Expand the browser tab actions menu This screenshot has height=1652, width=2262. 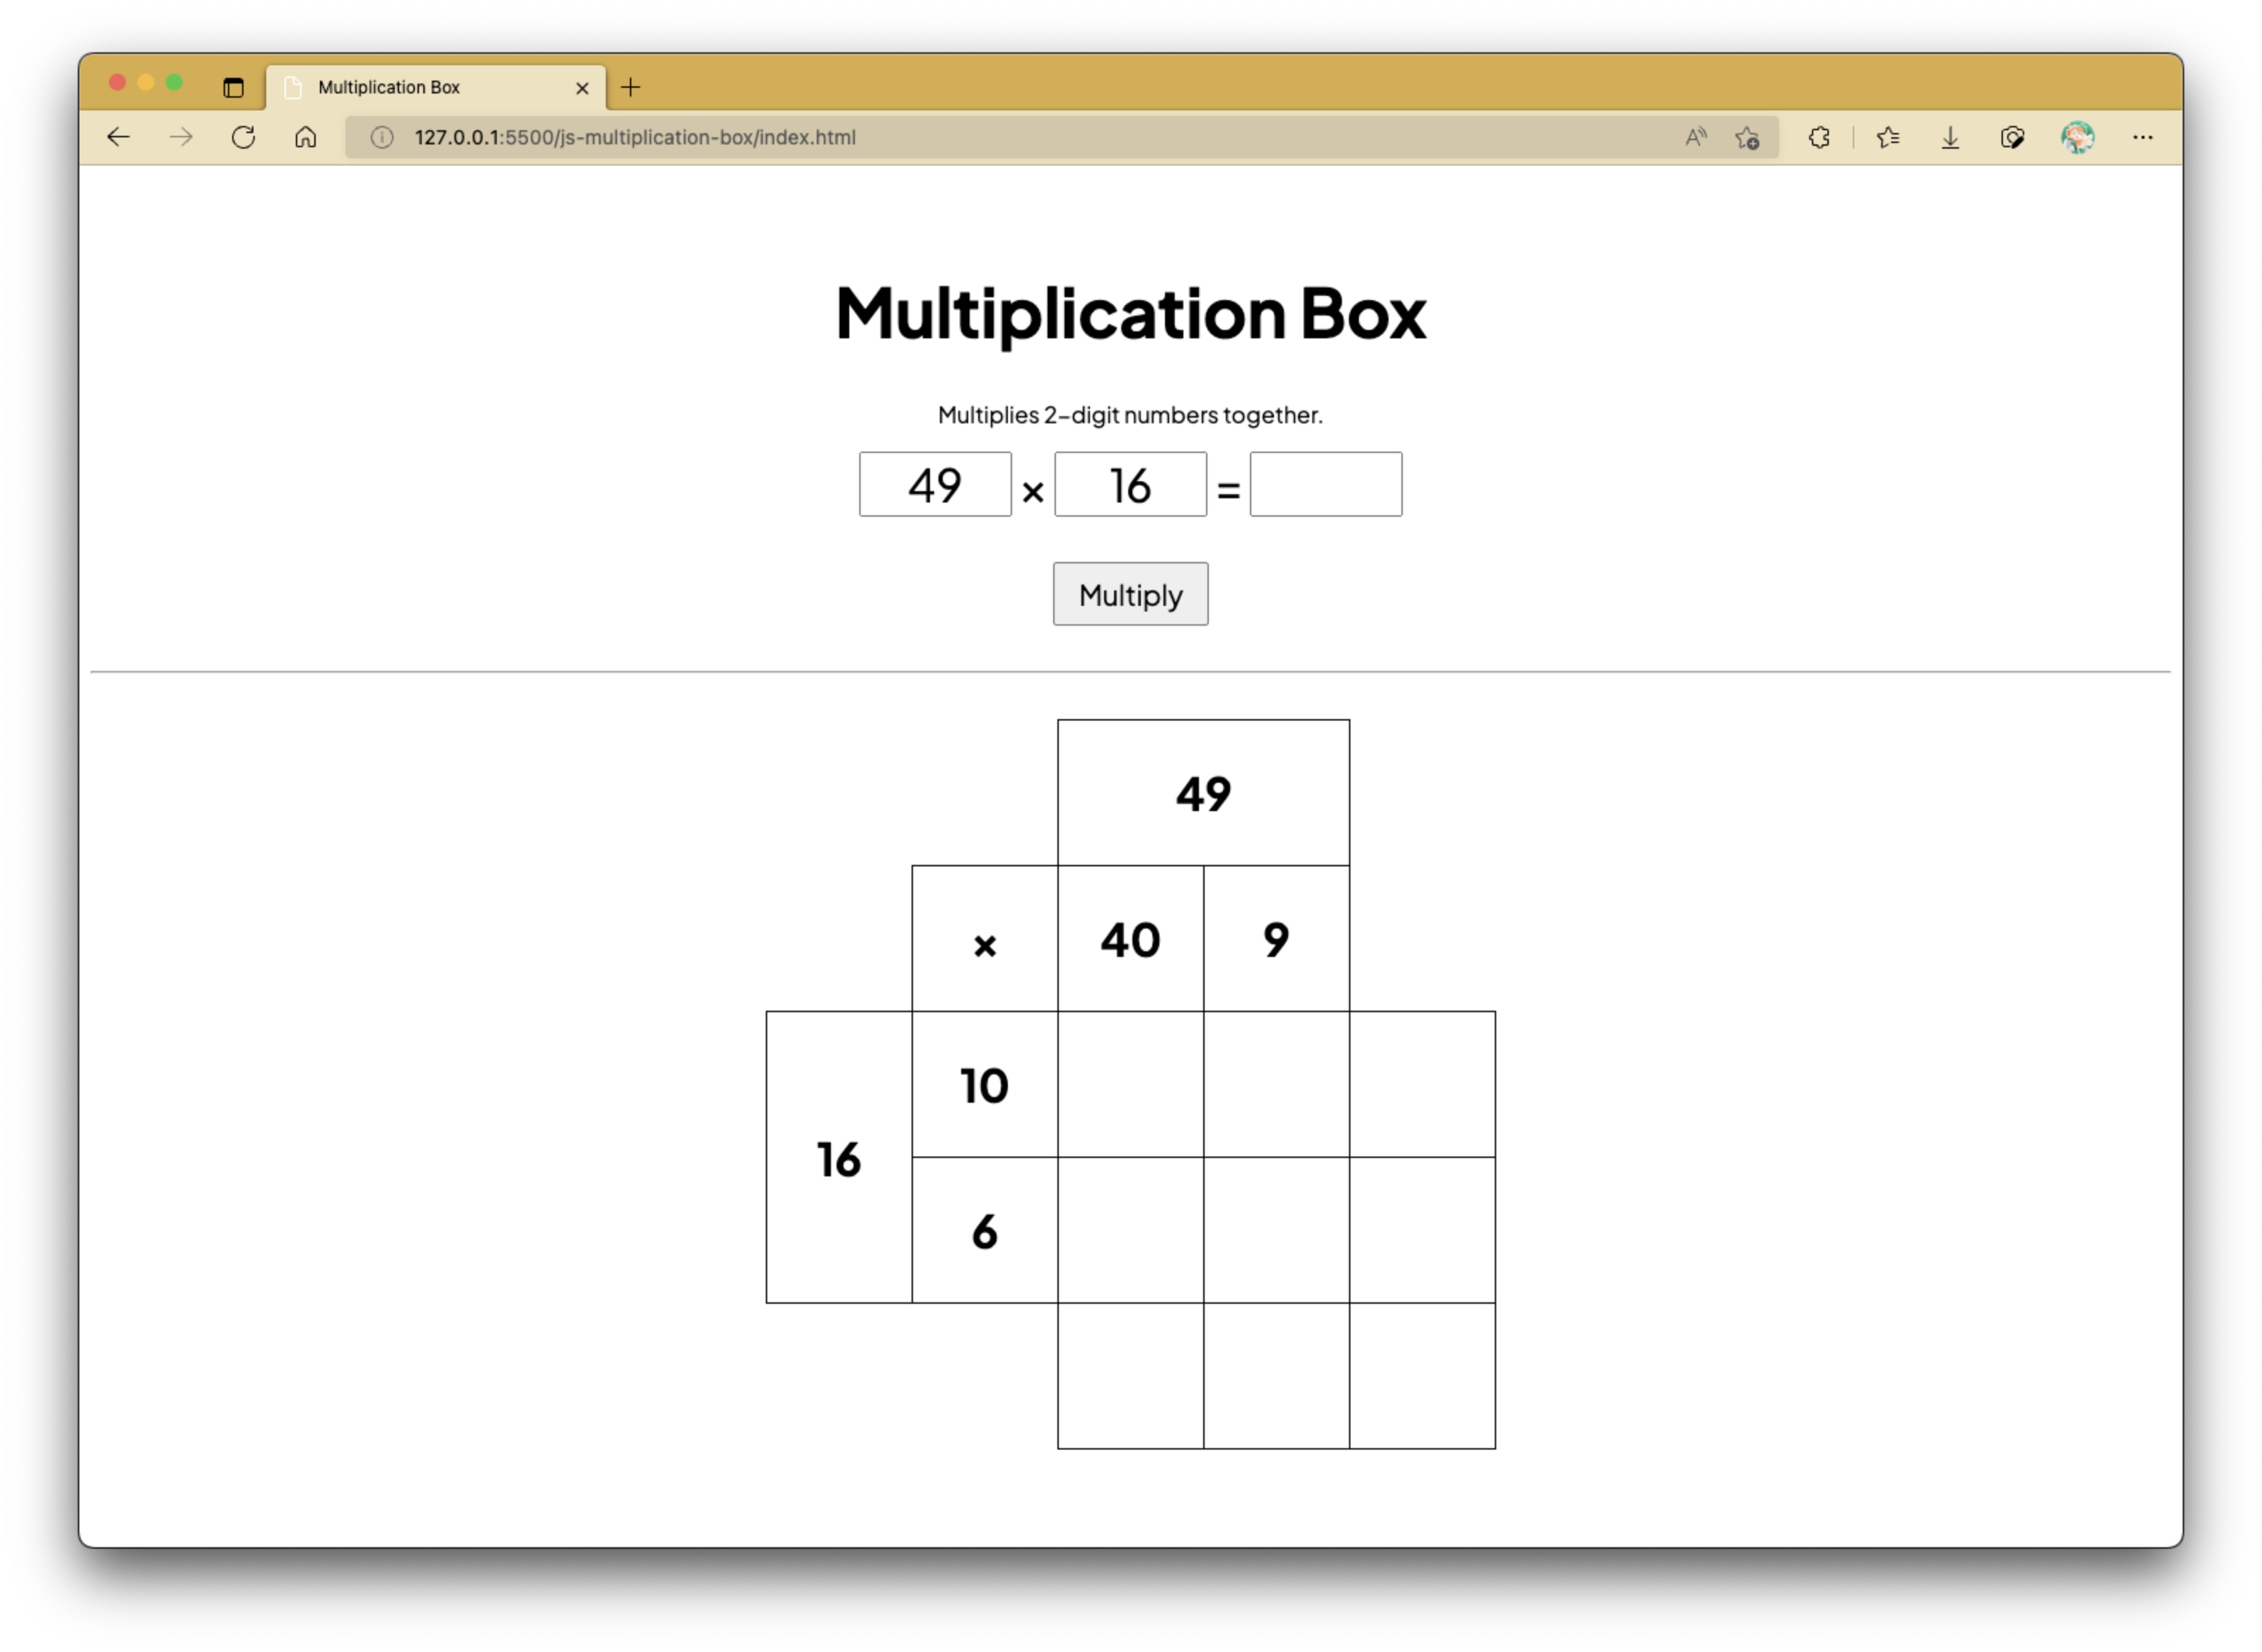233,88
